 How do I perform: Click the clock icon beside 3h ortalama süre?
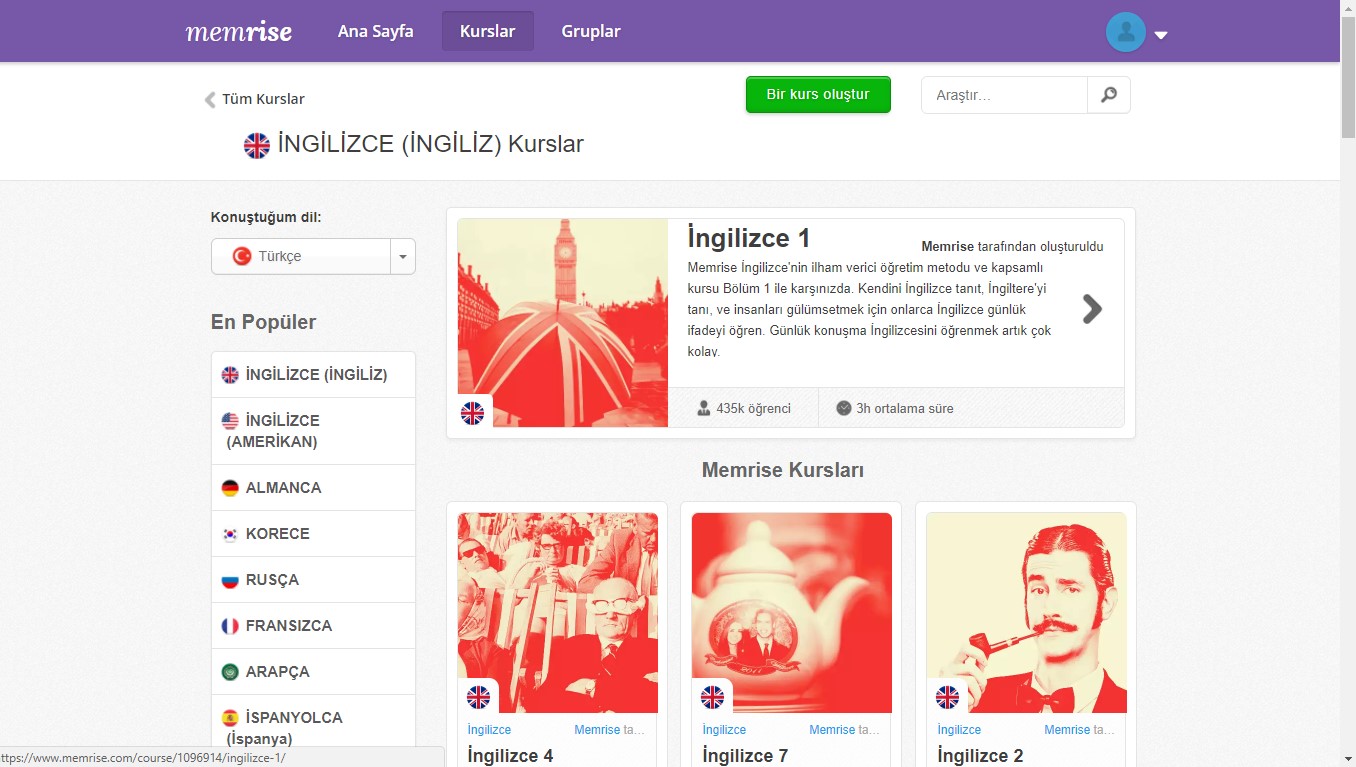click(x=844, y=408)
